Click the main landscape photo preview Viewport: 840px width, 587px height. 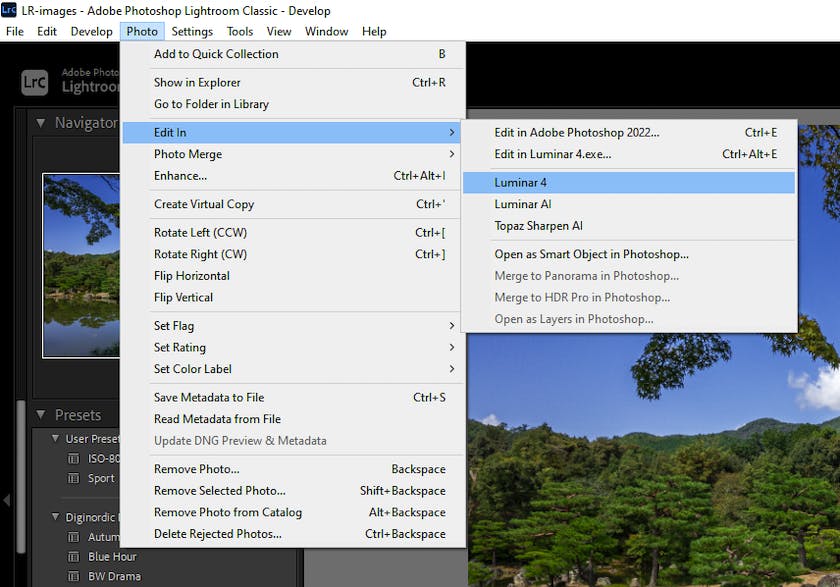click(654, 460)
